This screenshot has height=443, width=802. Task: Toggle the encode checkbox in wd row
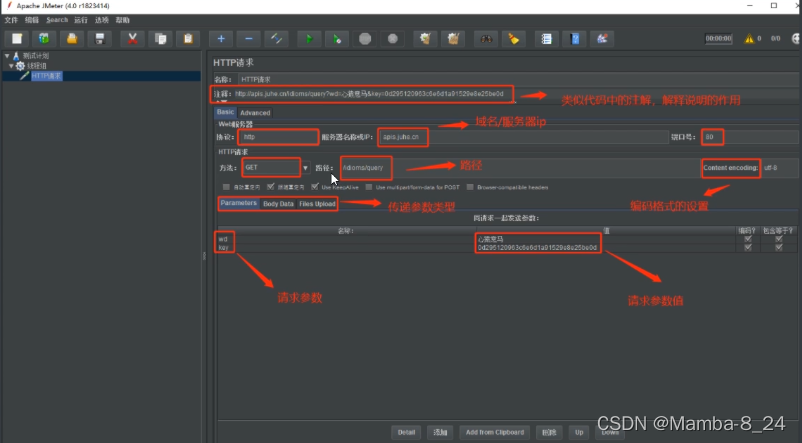pos(748,239)
